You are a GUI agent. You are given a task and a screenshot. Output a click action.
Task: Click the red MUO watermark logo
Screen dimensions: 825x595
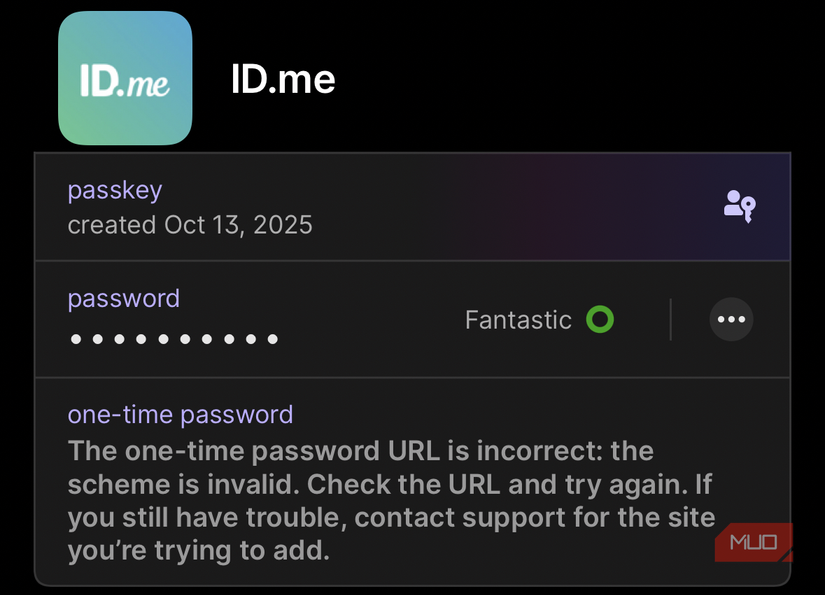tap(753, 543)
